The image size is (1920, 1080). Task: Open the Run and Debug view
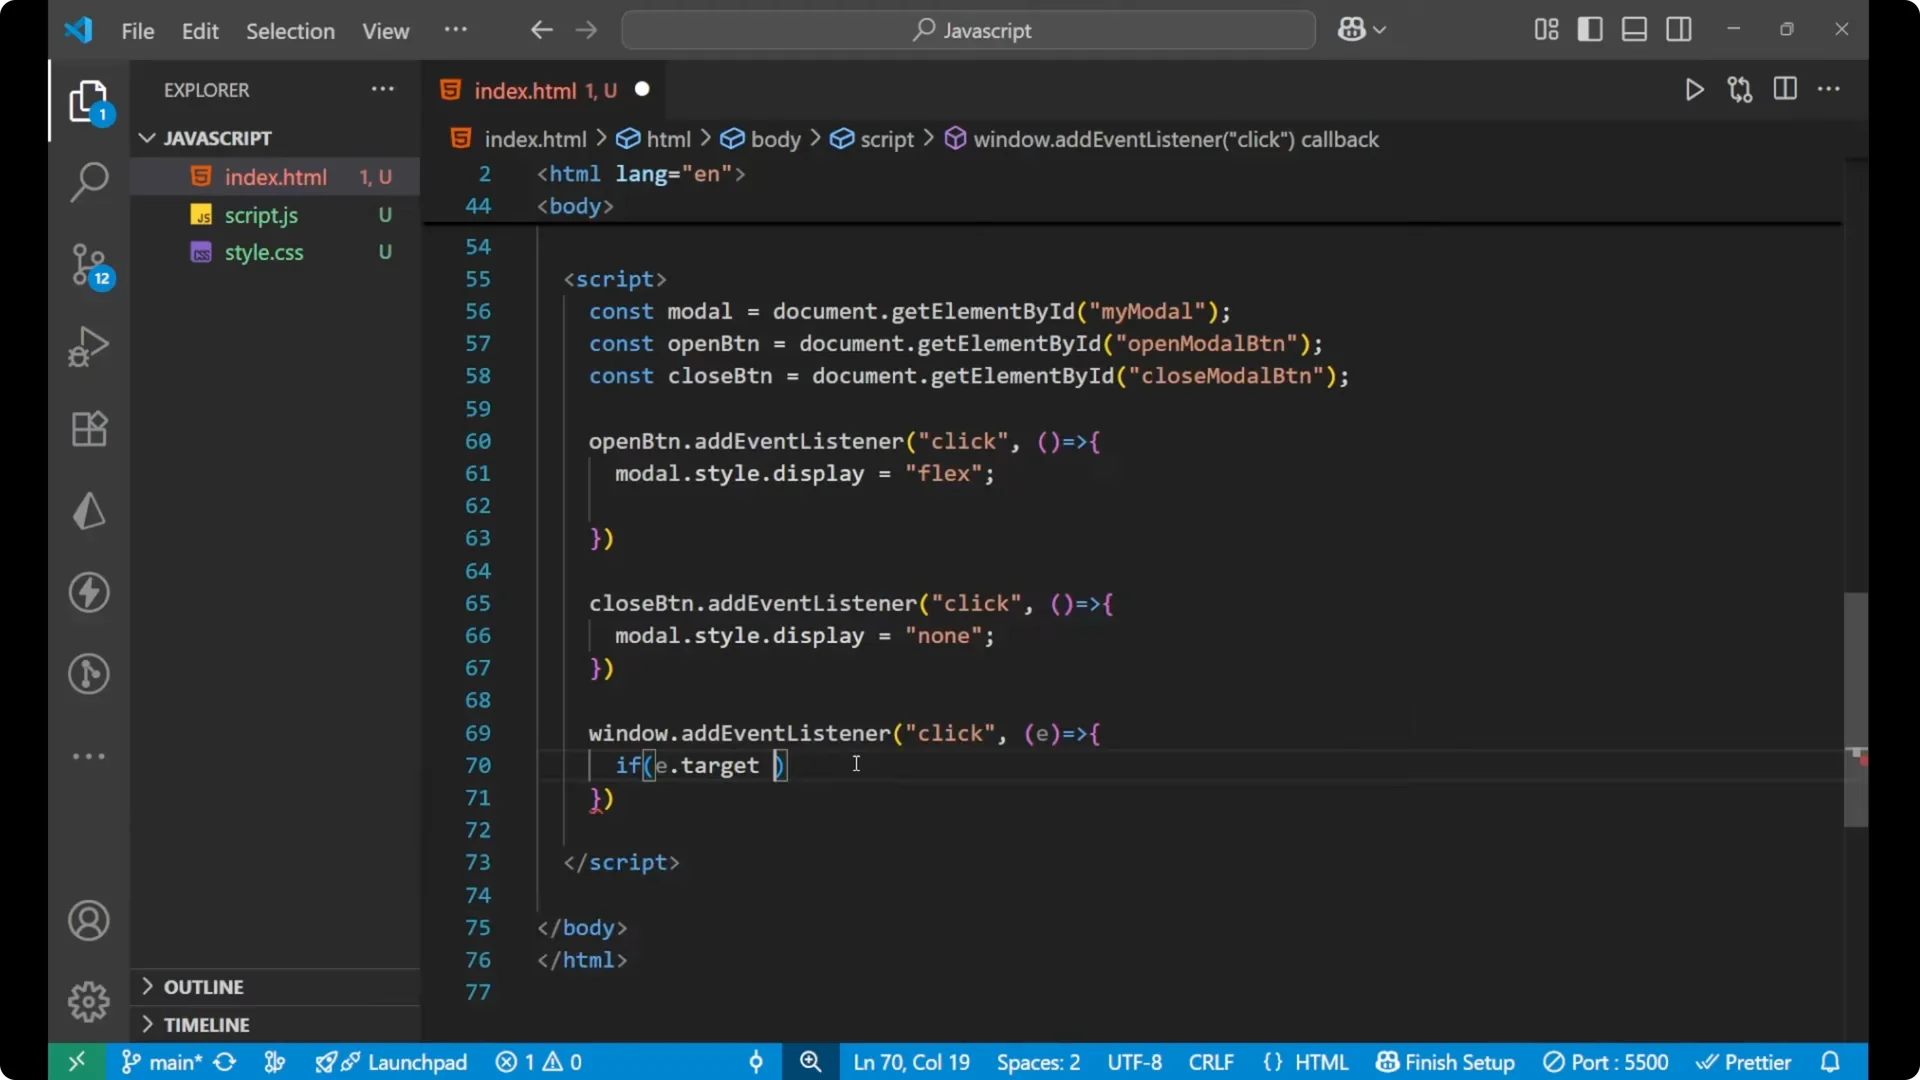(x=88, y=345)
